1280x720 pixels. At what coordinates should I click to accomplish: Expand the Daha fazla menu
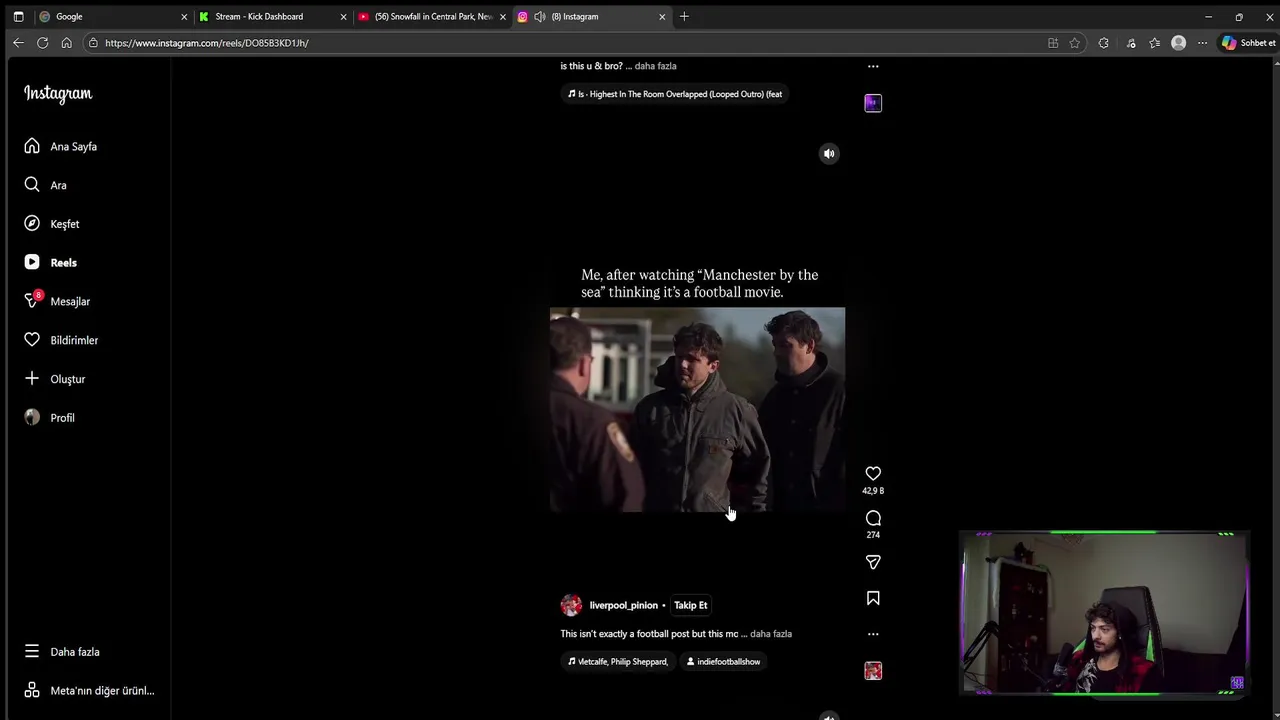pos(62,652)
